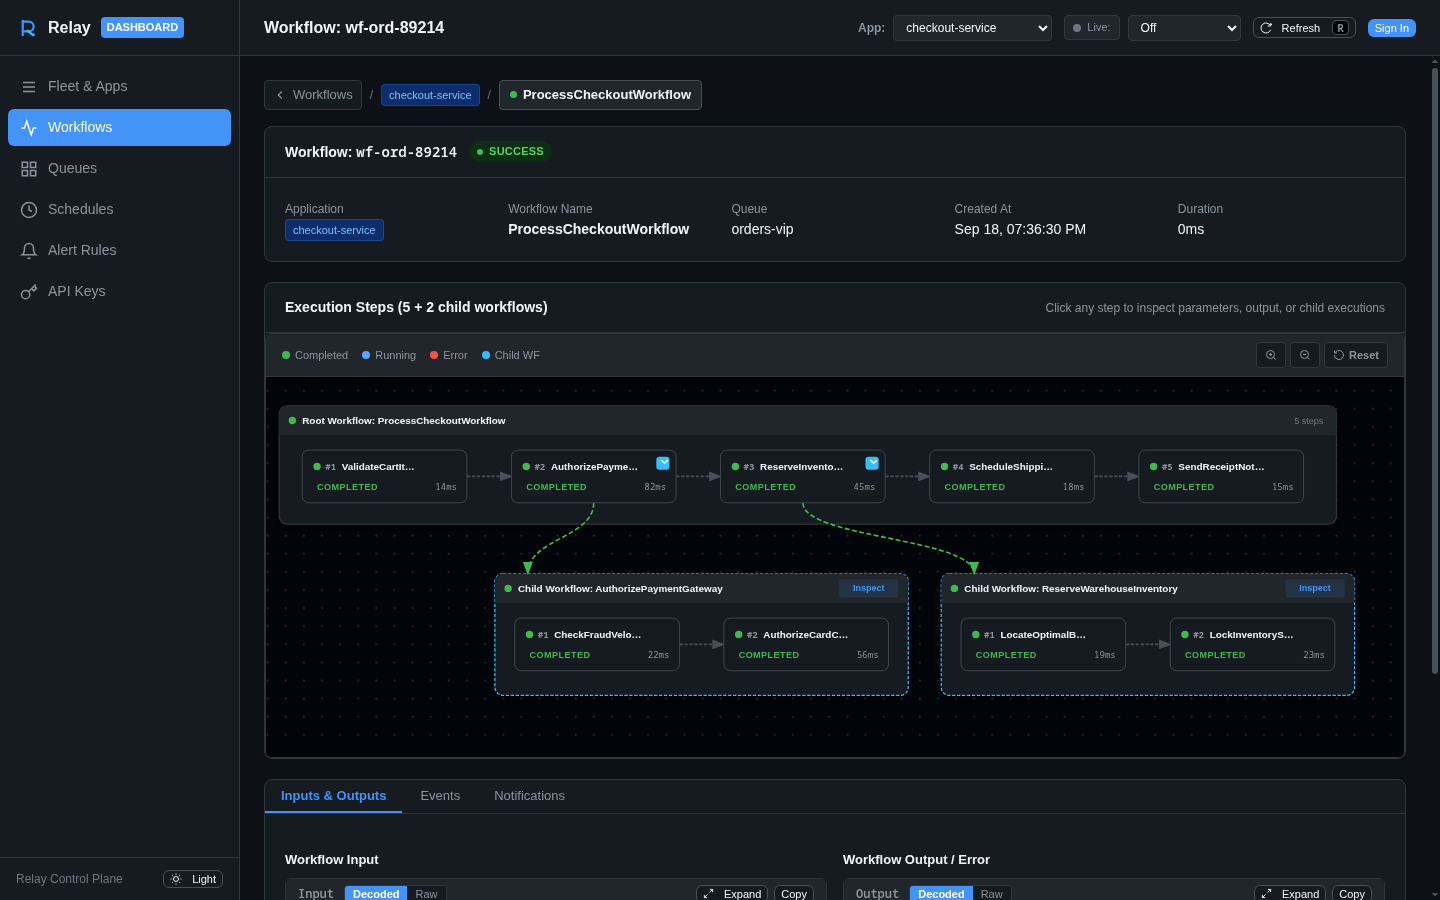
Task: Switch to the Notifications tab
Action: pyautogui.click(x=529, y=796)
